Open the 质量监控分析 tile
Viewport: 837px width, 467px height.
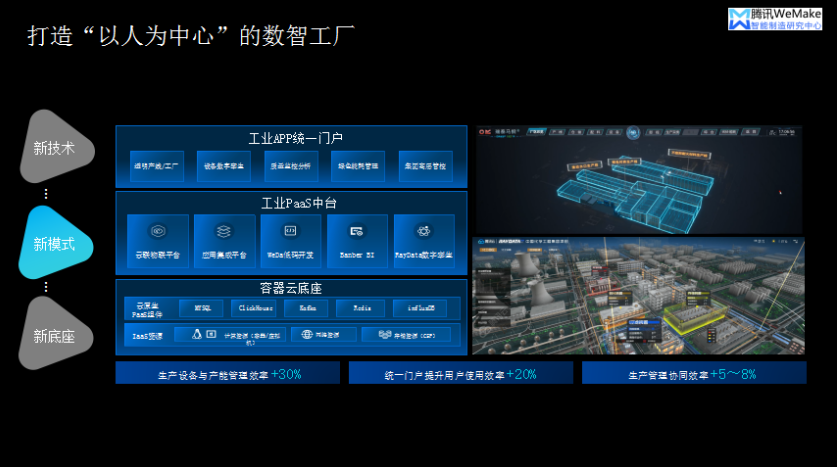[291, 166]
